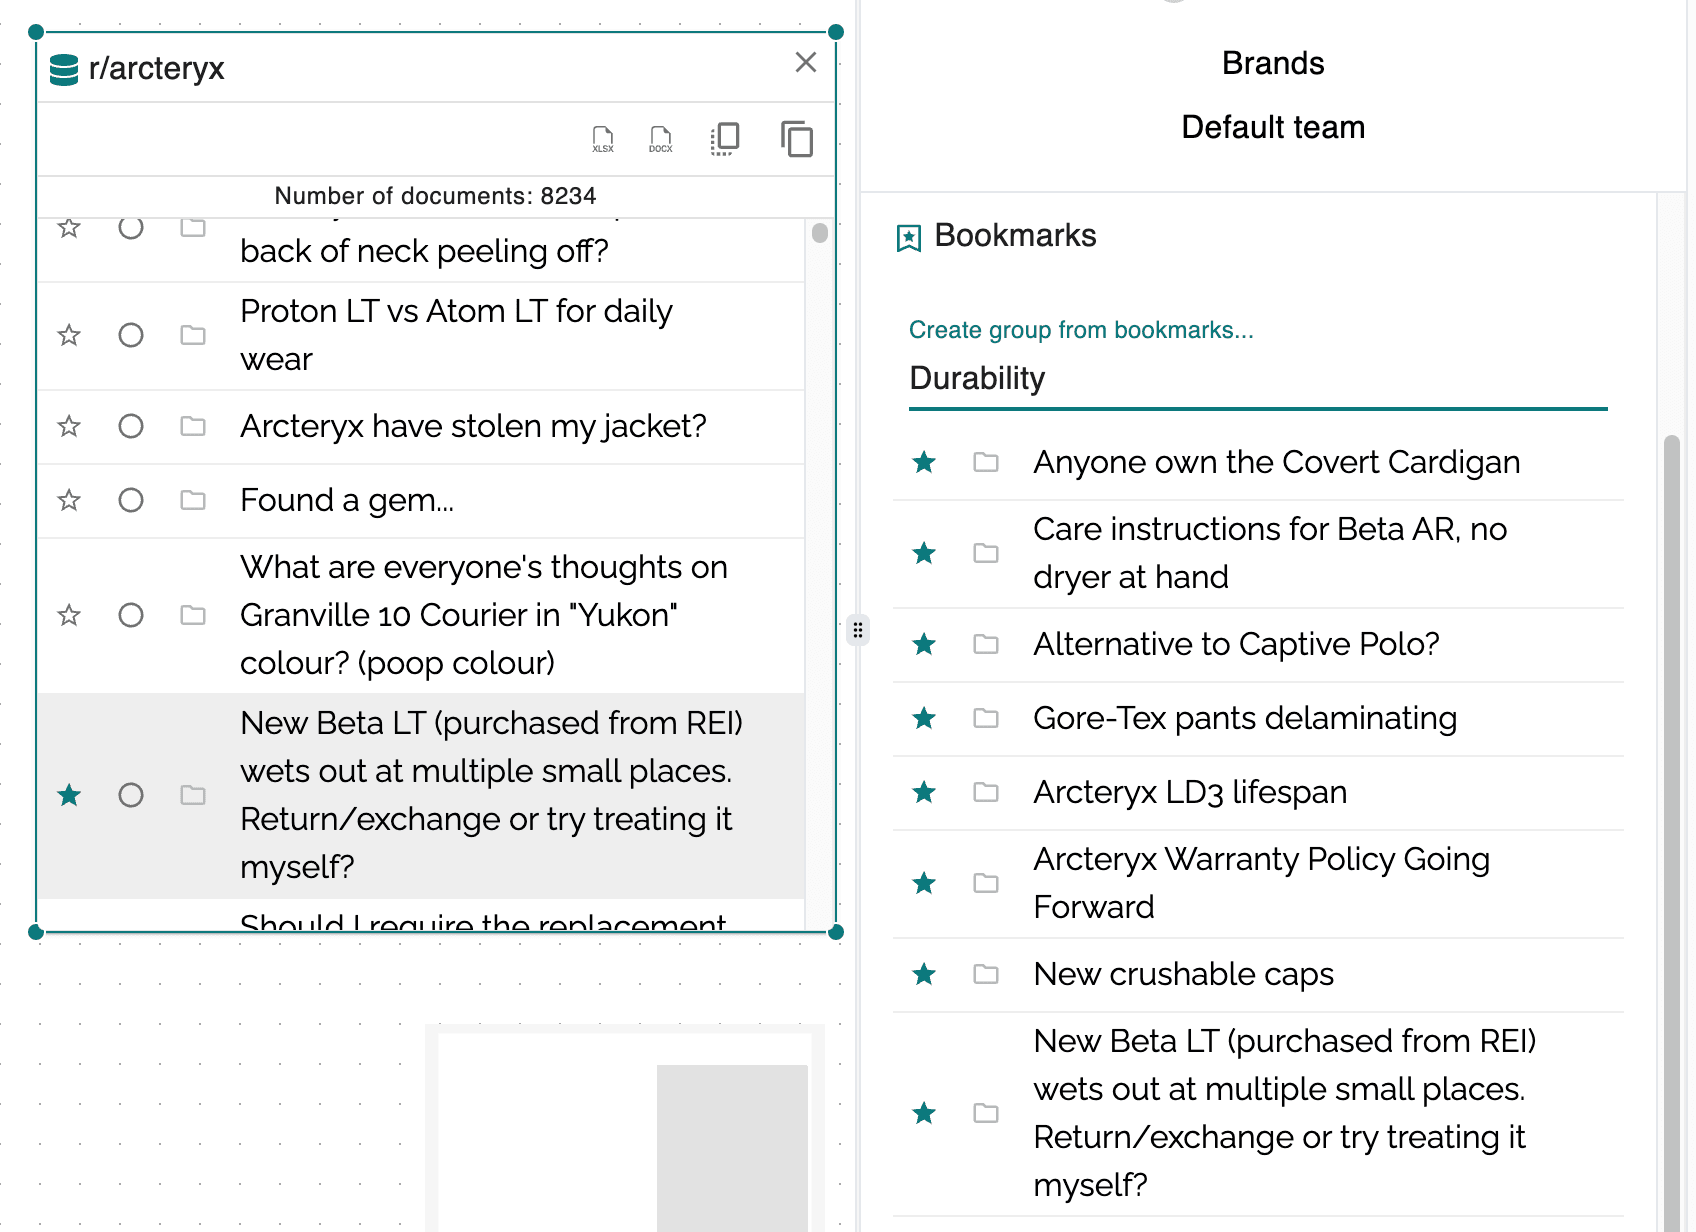Unbookmark 'Anyone own the Covert Cardigan'

(x=924, y=462)
